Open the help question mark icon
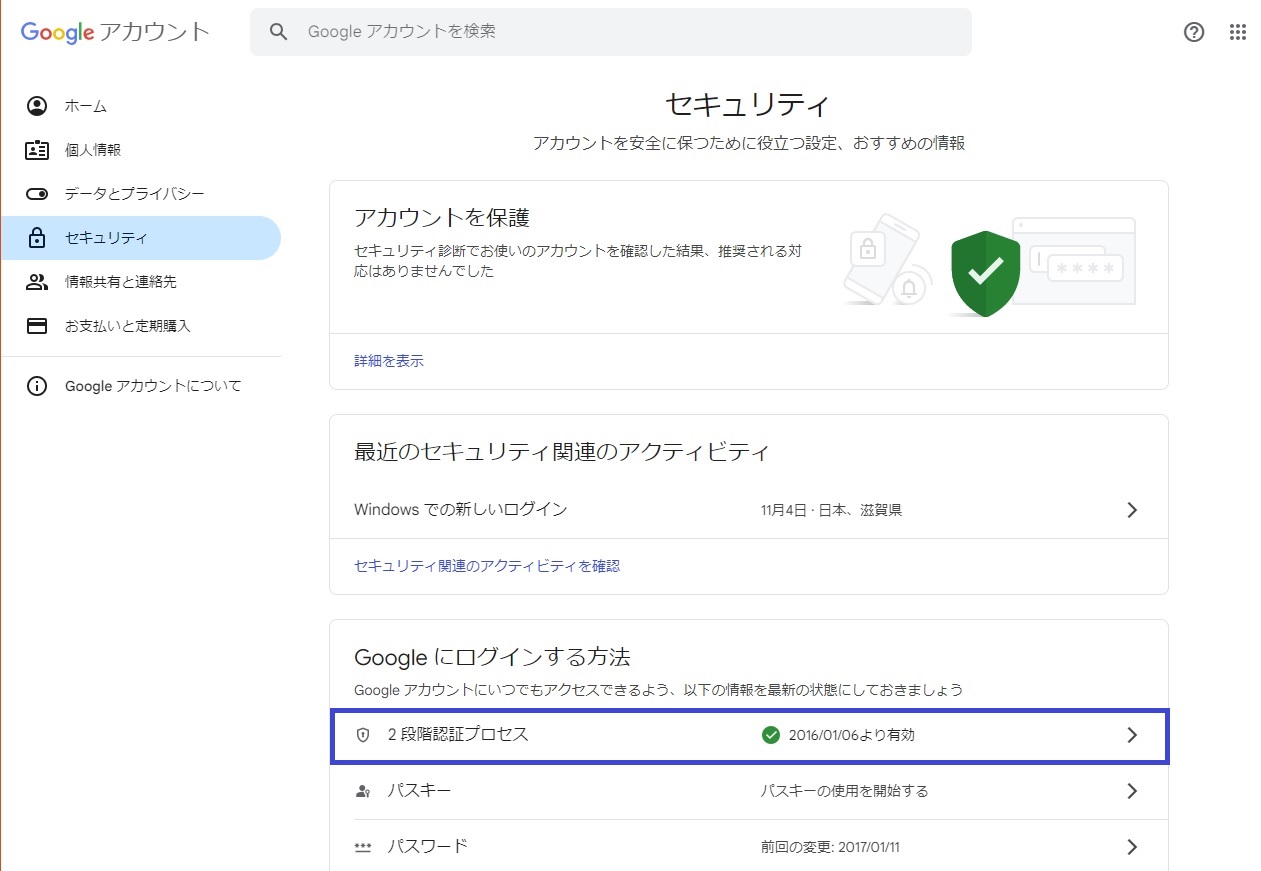Viewport: 1261px width, 871px height. [x=1193, y=32]
